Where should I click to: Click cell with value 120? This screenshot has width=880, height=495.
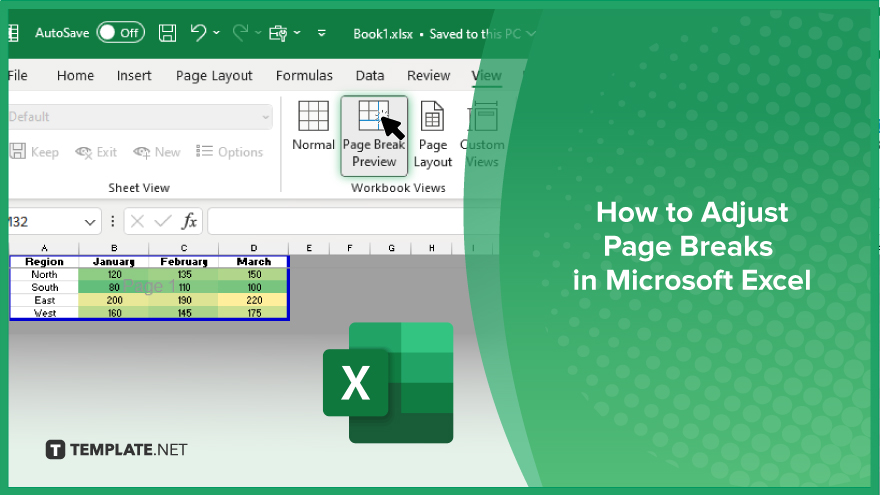pos(114,274)
